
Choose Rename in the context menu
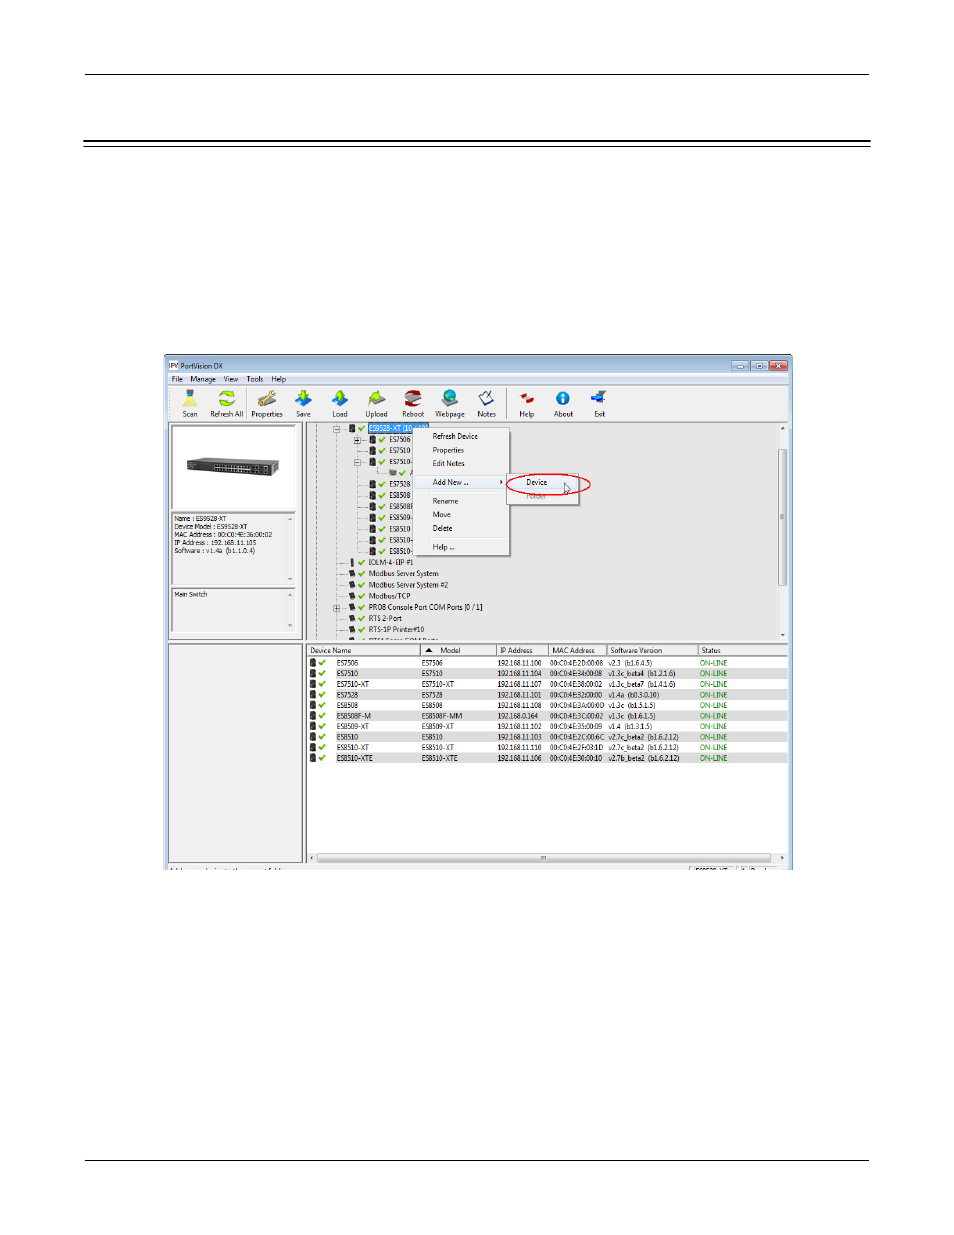pyautogui.click(x=445, y=501)
